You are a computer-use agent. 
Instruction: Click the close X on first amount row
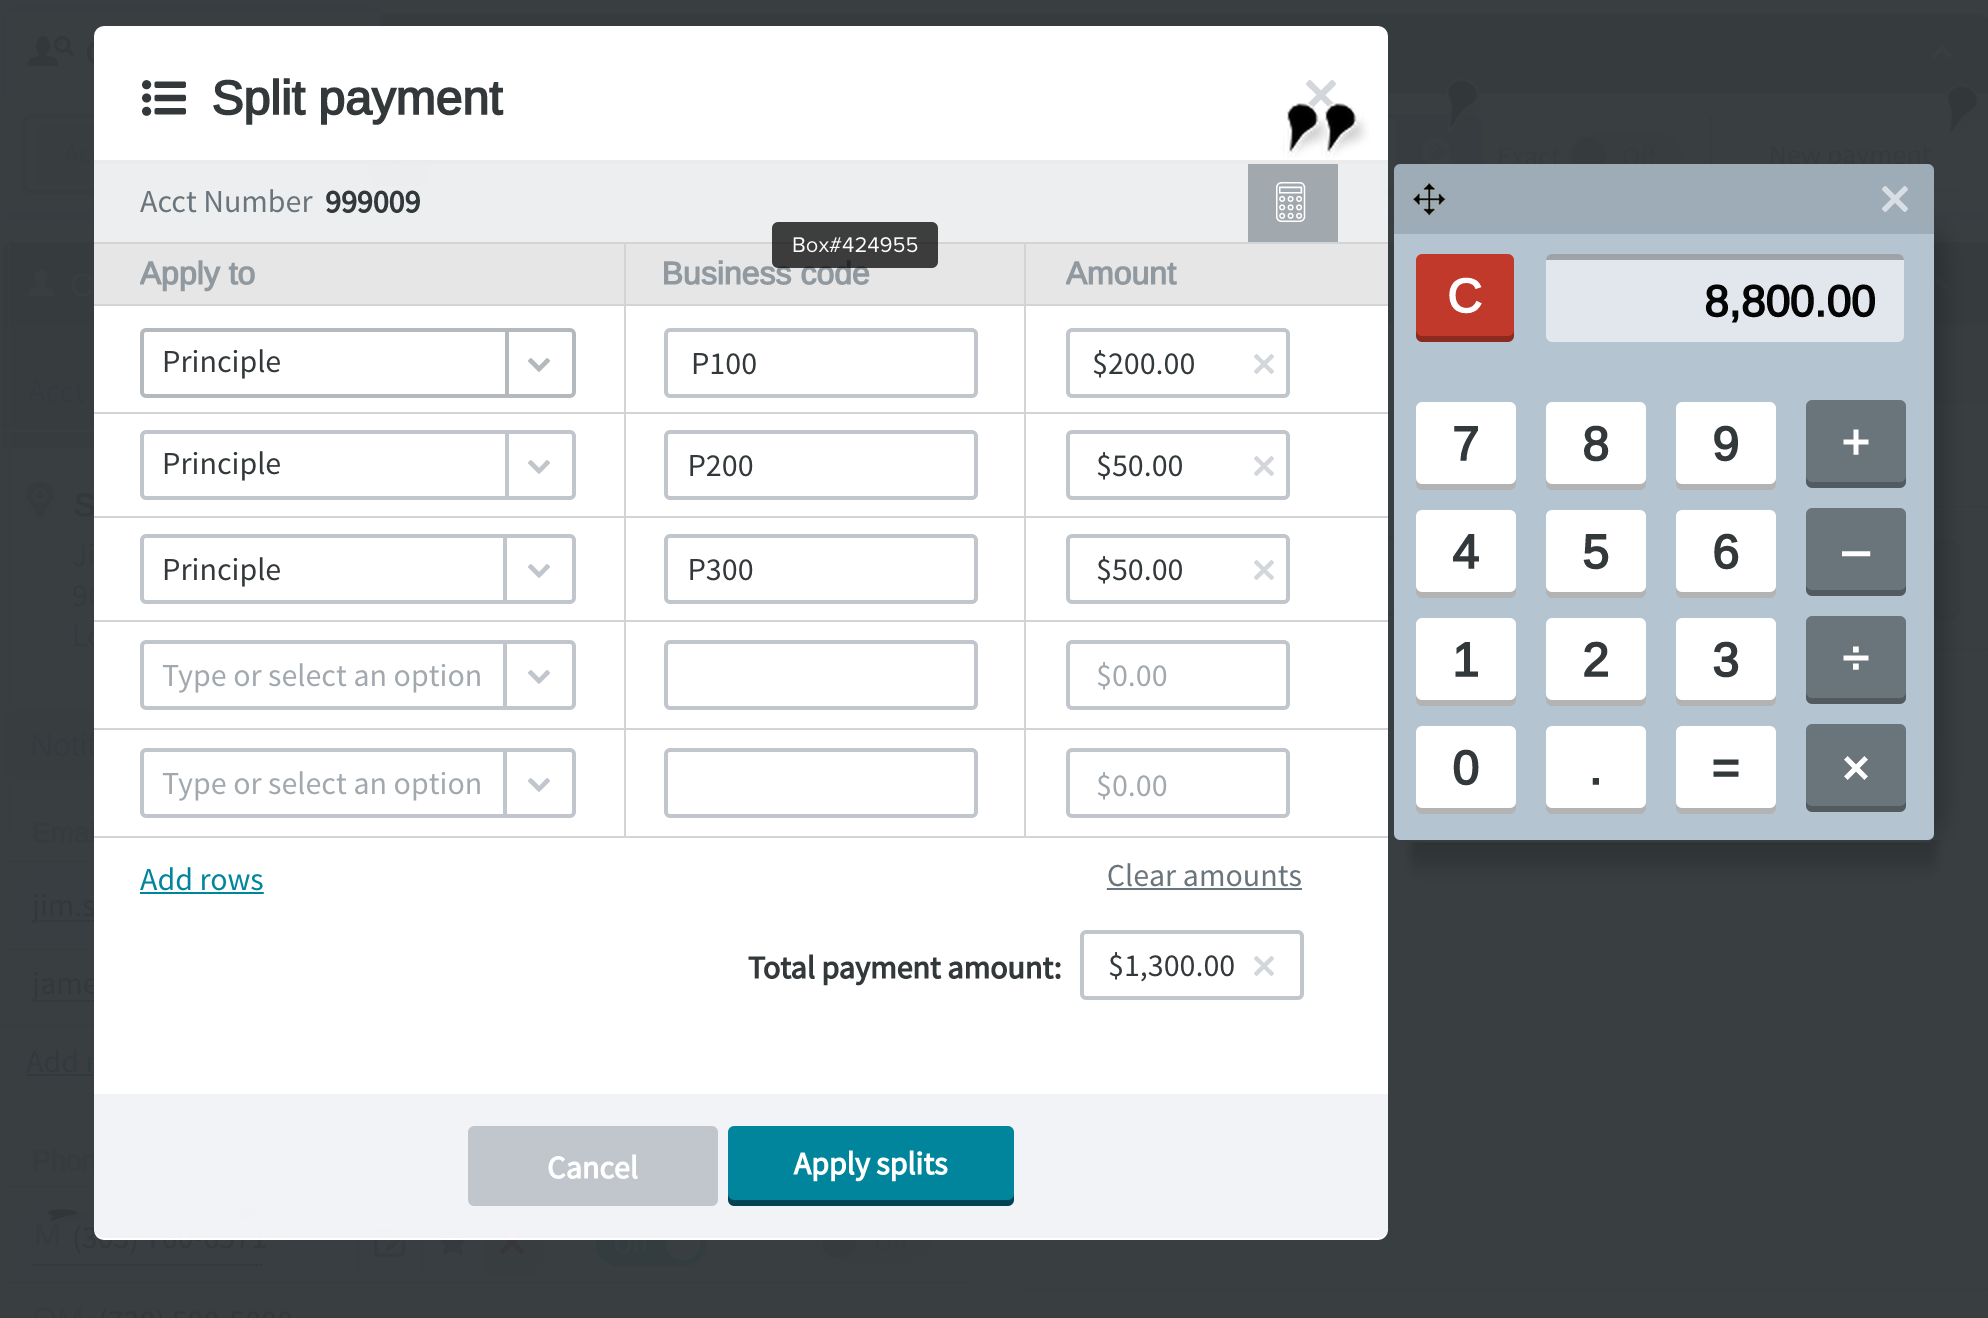(1262, 362)
